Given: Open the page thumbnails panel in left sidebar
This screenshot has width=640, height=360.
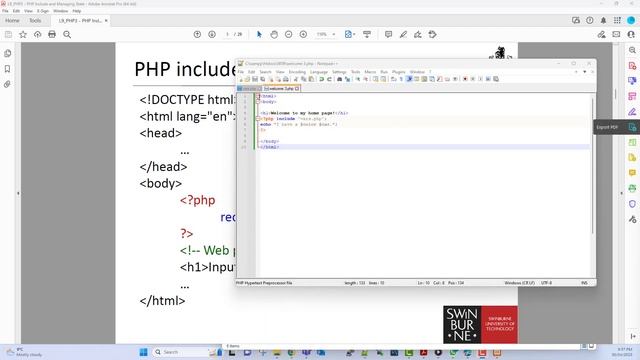Looking at the screenshot, I should point(7,53).
